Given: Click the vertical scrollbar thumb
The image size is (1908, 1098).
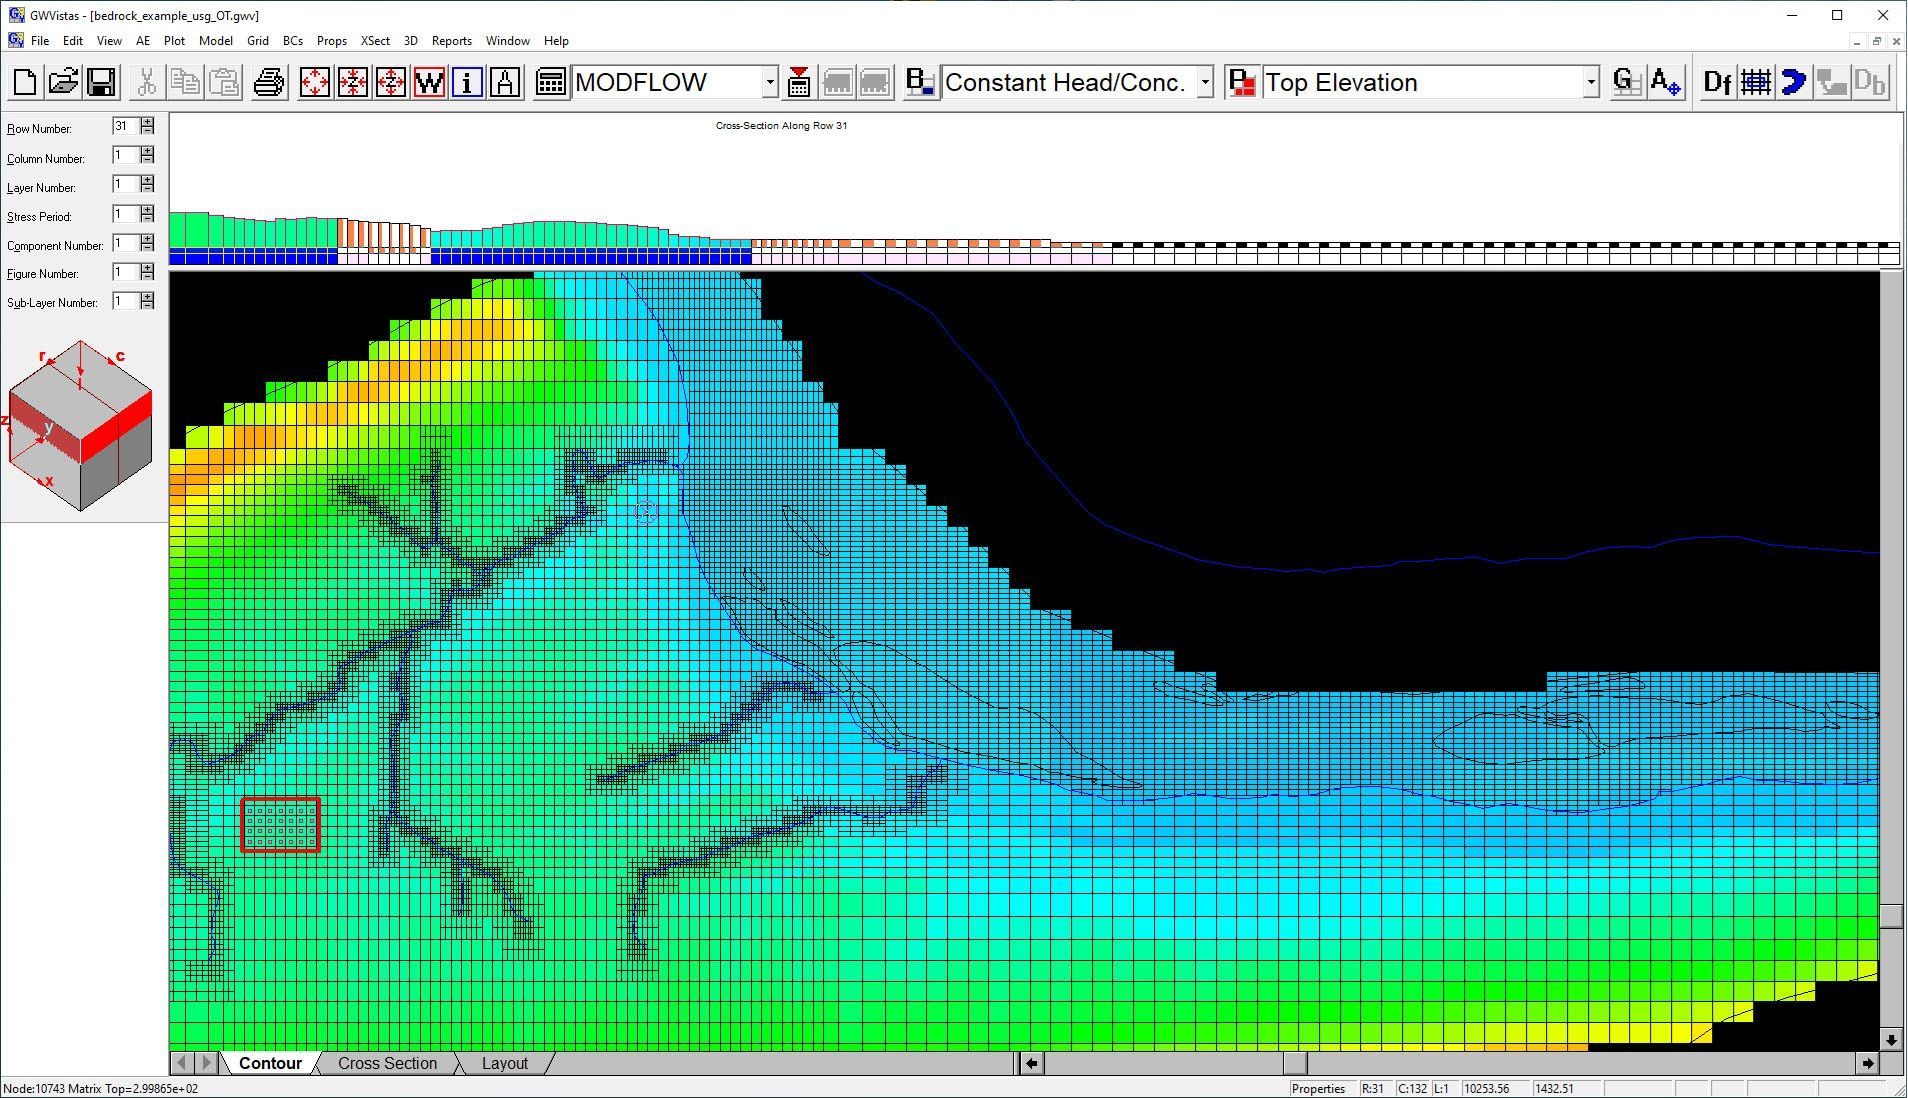Looking at the screenshot, I should click(1891, 916).
